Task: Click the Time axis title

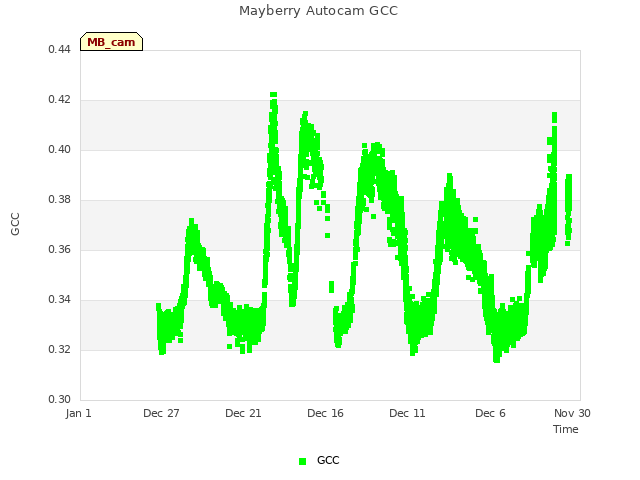Action: [566, 429]
